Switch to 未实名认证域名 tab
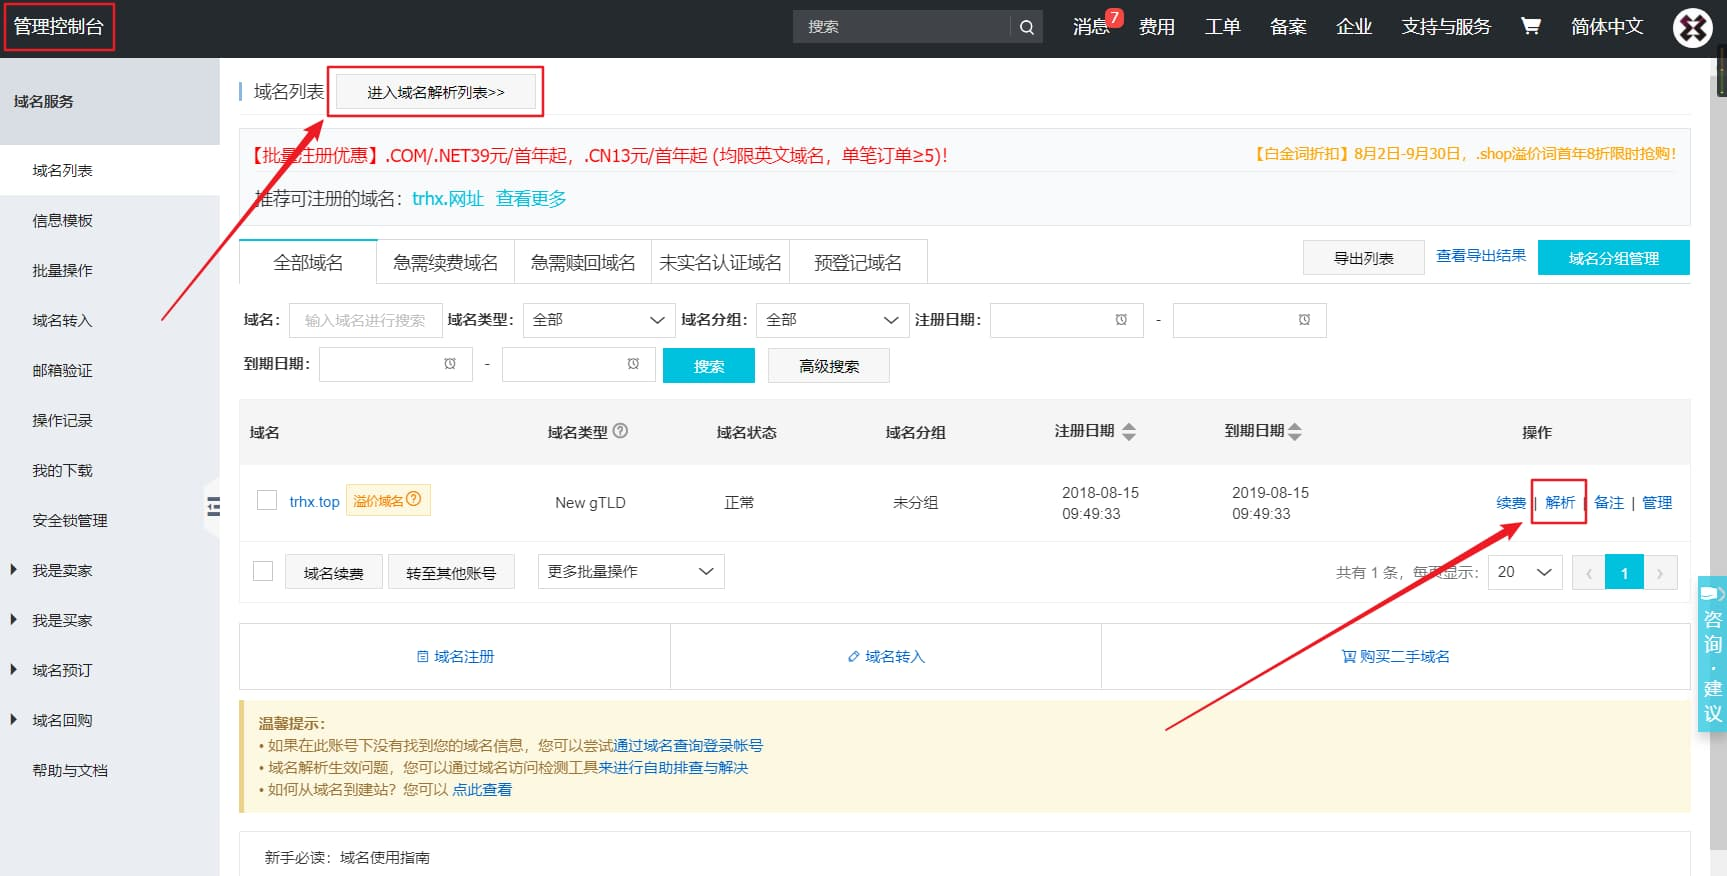1727x876 pixels. pos(720,262)
